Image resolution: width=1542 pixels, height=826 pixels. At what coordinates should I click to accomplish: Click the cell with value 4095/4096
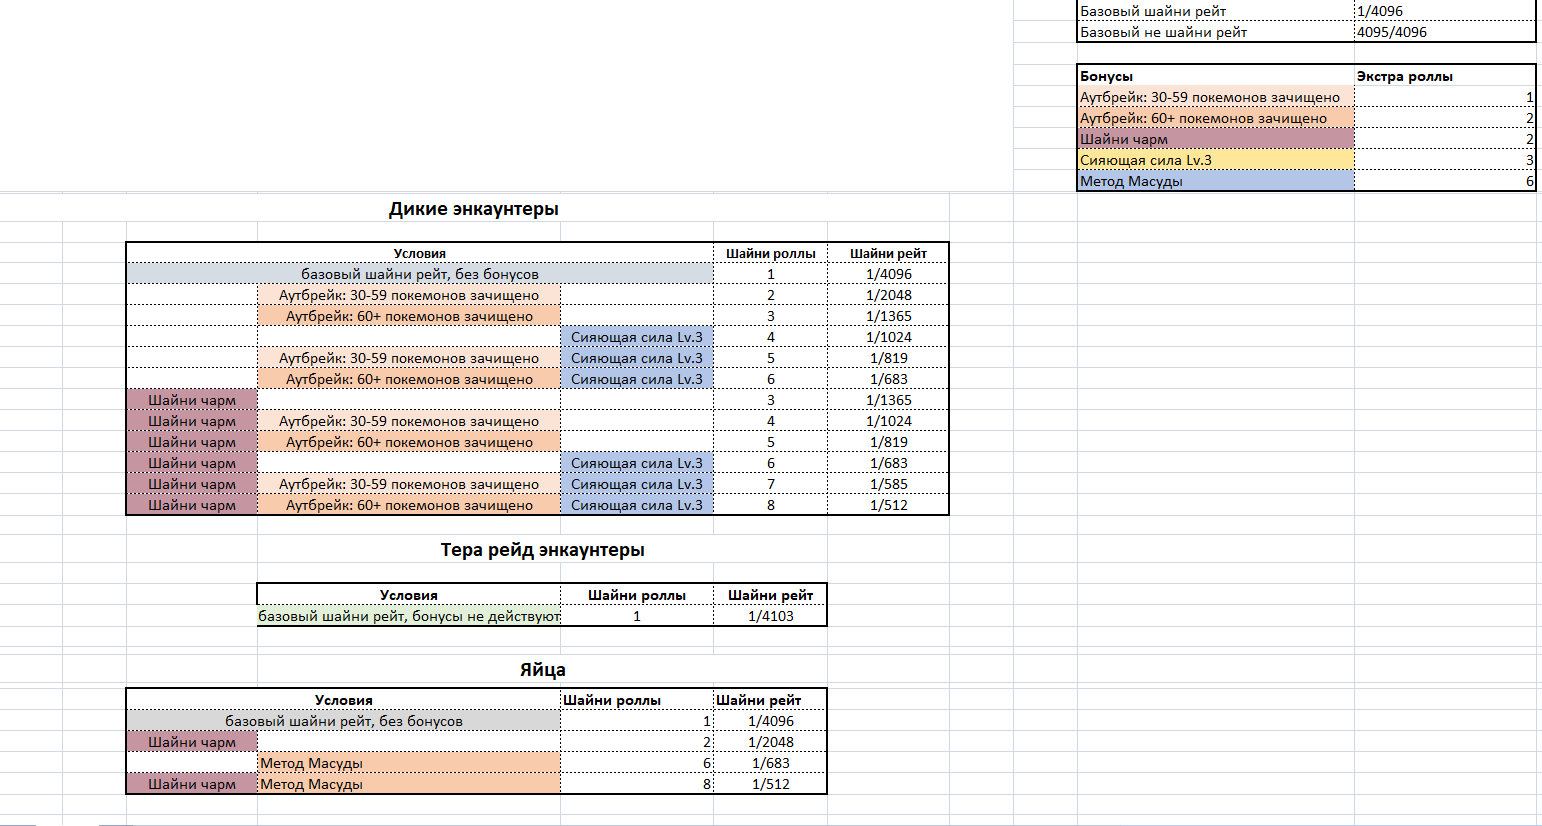[1445, 32]
